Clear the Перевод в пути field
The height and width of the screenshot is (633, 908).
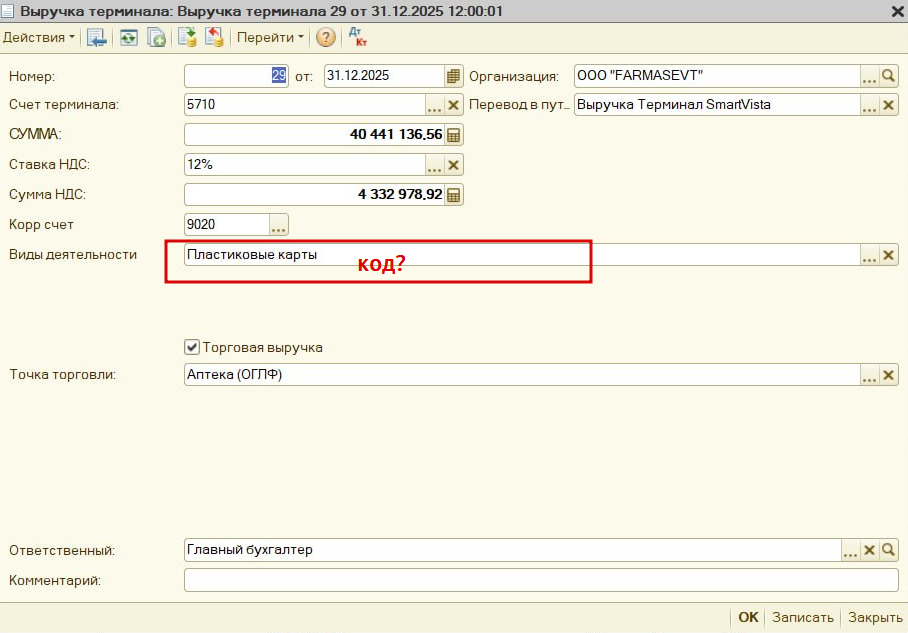[888, 105]
